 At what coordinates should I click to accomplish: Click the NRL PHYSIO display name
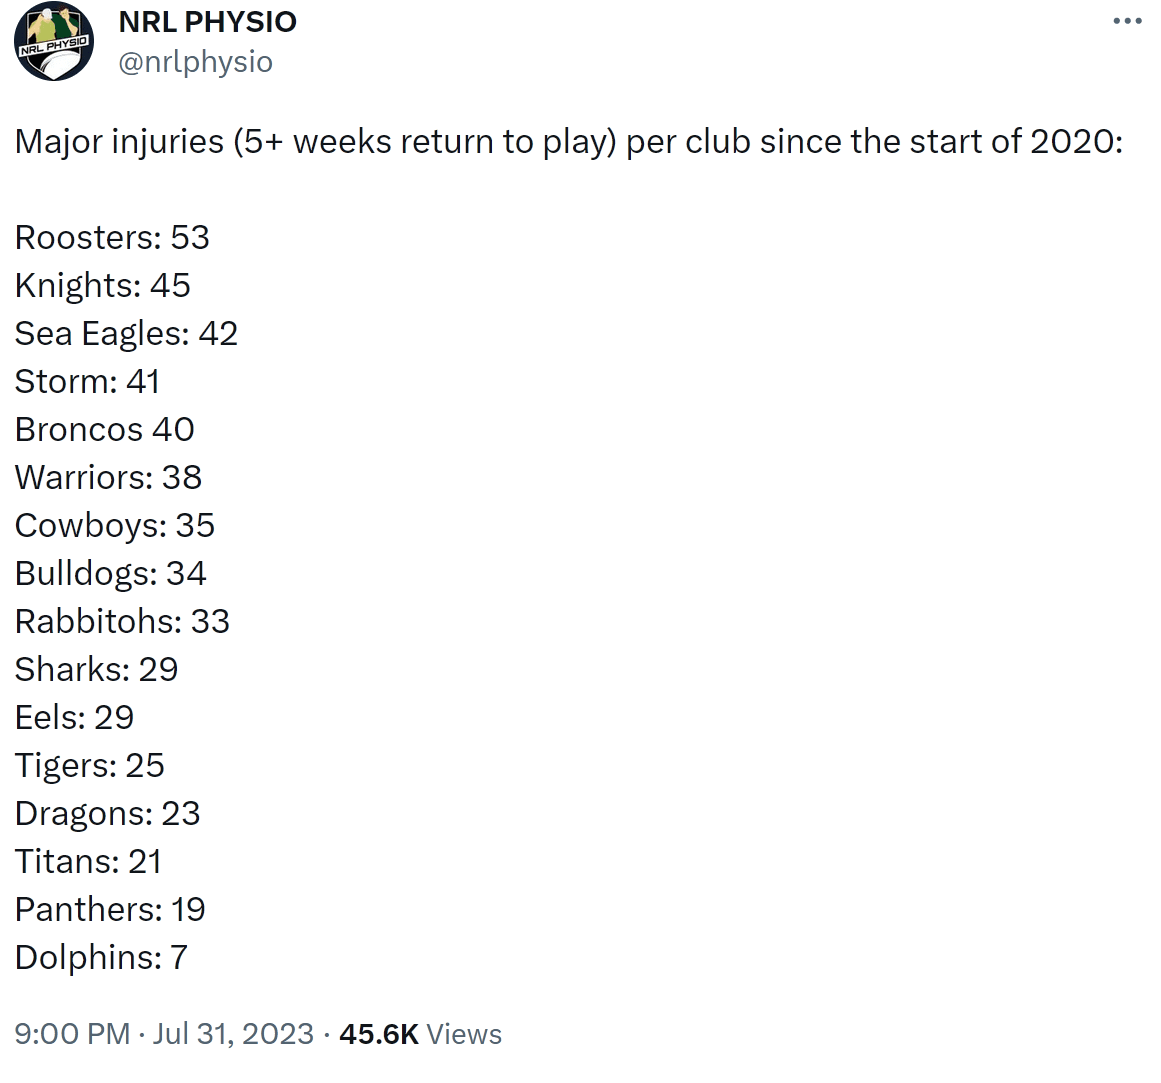(x=207, y=22)
